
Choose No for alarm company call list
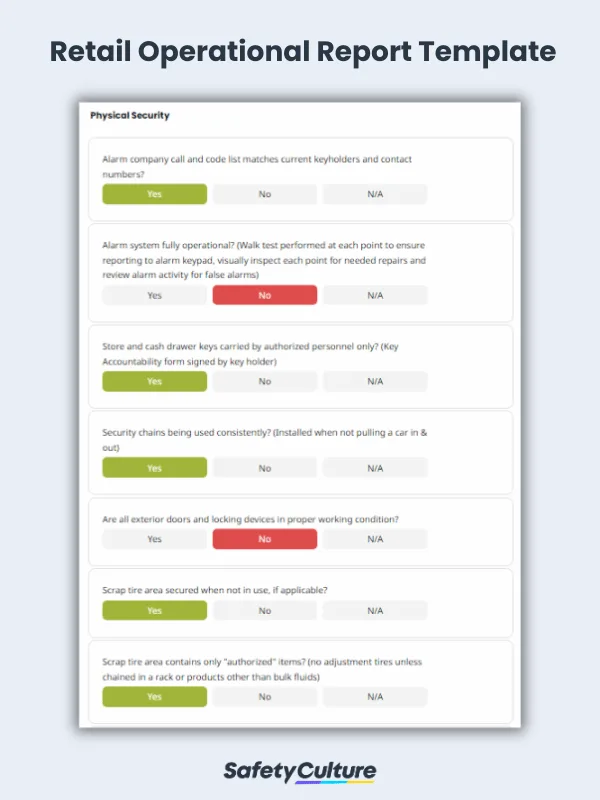[x=265, y=194]
